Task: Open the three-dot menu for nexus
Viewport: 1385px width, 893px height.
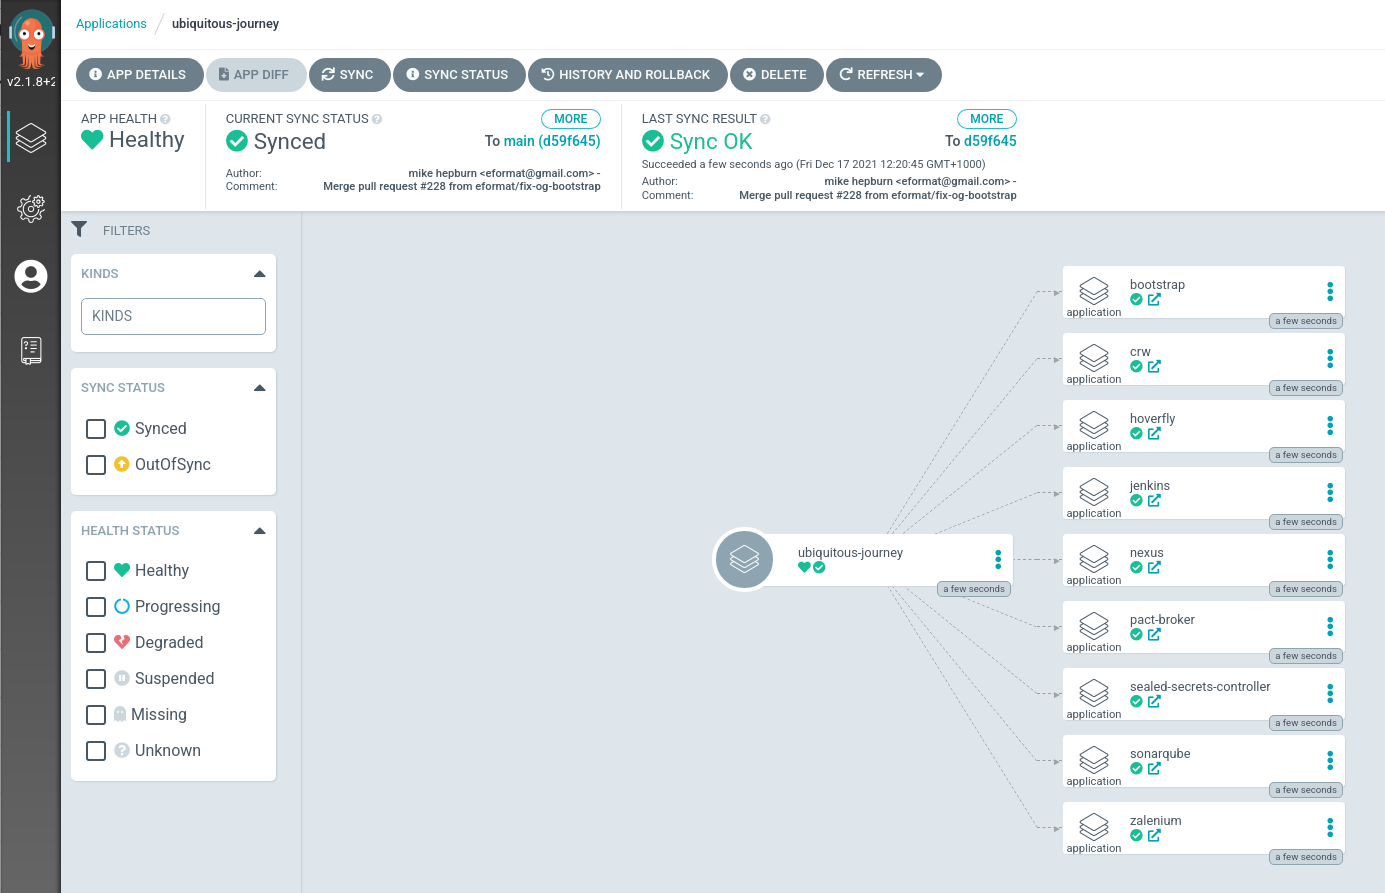Action: coord(1329,559)
